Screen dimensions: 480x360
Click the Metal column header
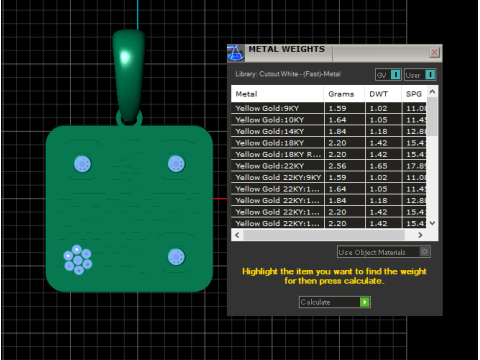(x=277, y=94)
